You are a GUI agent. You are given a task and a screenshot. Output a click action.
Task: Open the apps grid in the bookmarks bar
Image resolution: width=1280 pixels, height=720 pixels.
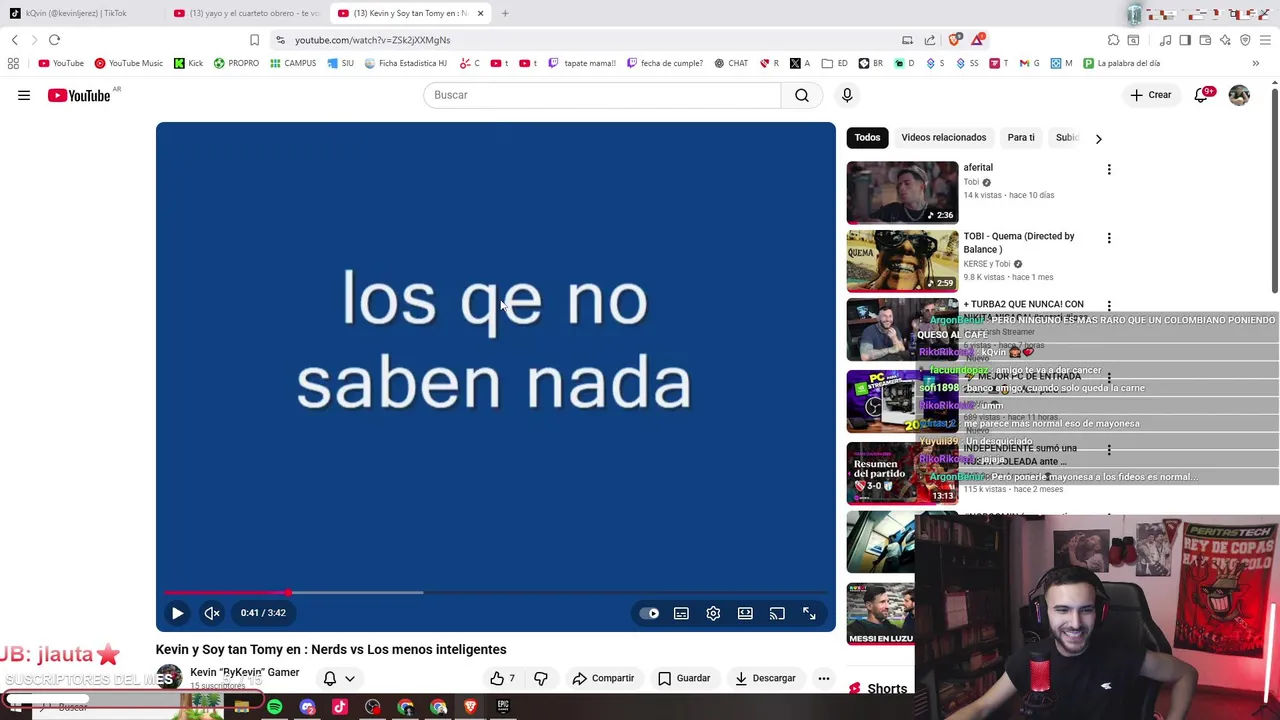[13, 63]
